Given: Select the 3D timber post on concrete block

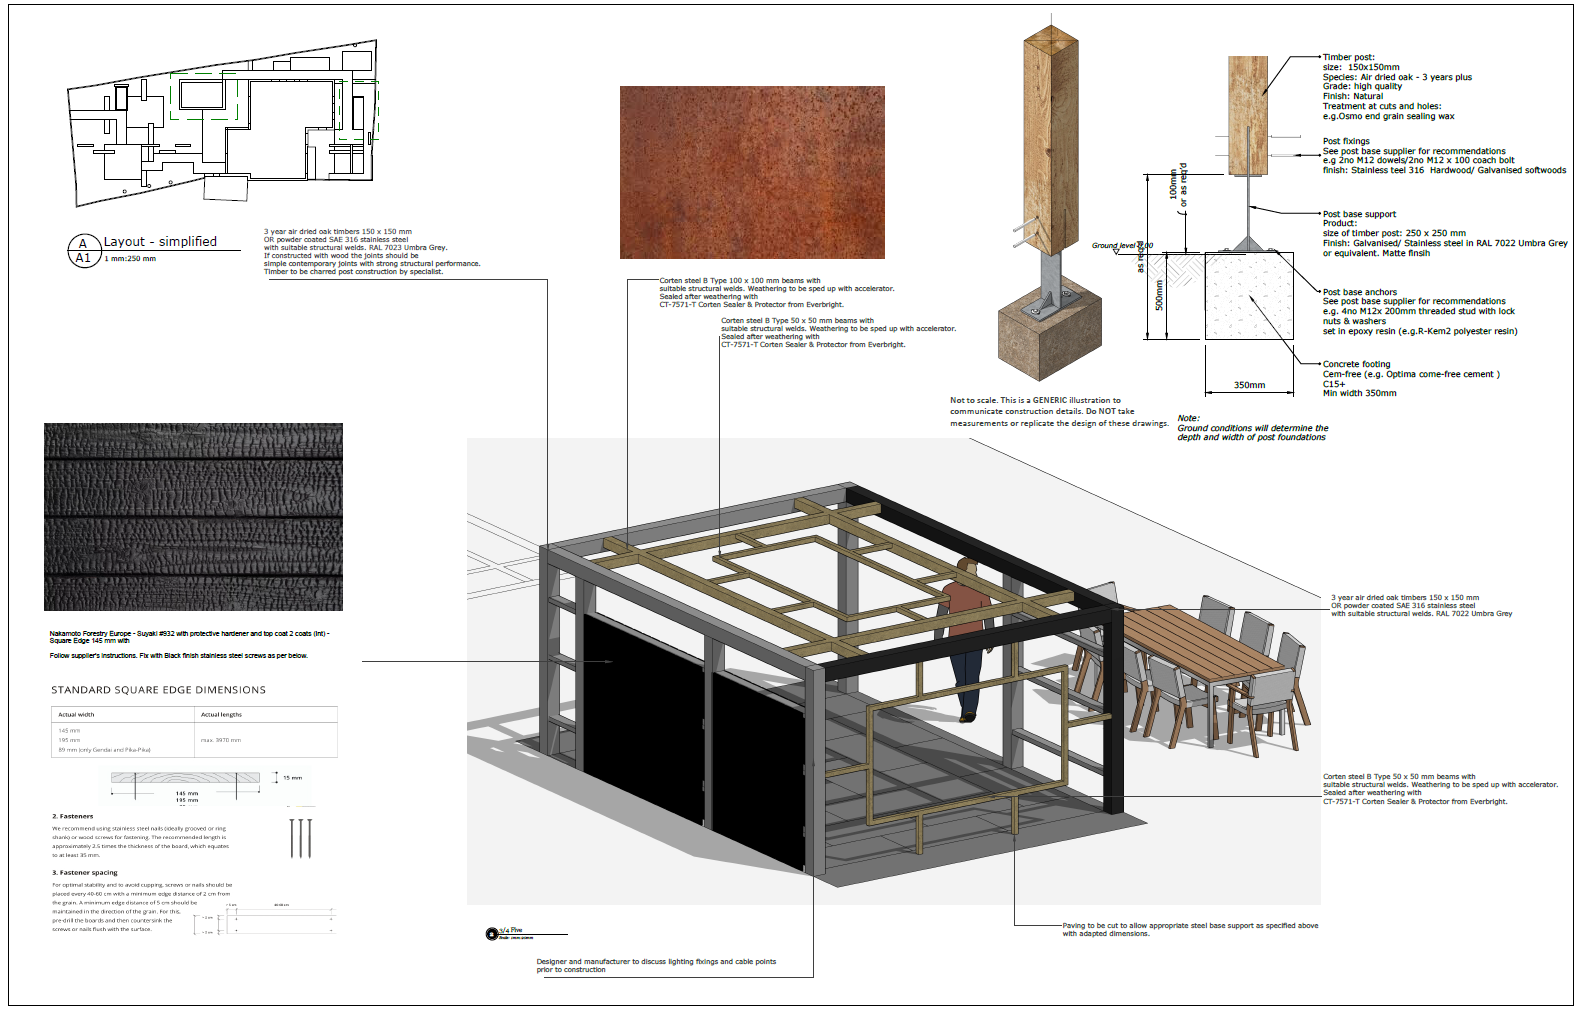Looking at the screenshot, I should pyautogui.click(x=1049, y=205).
